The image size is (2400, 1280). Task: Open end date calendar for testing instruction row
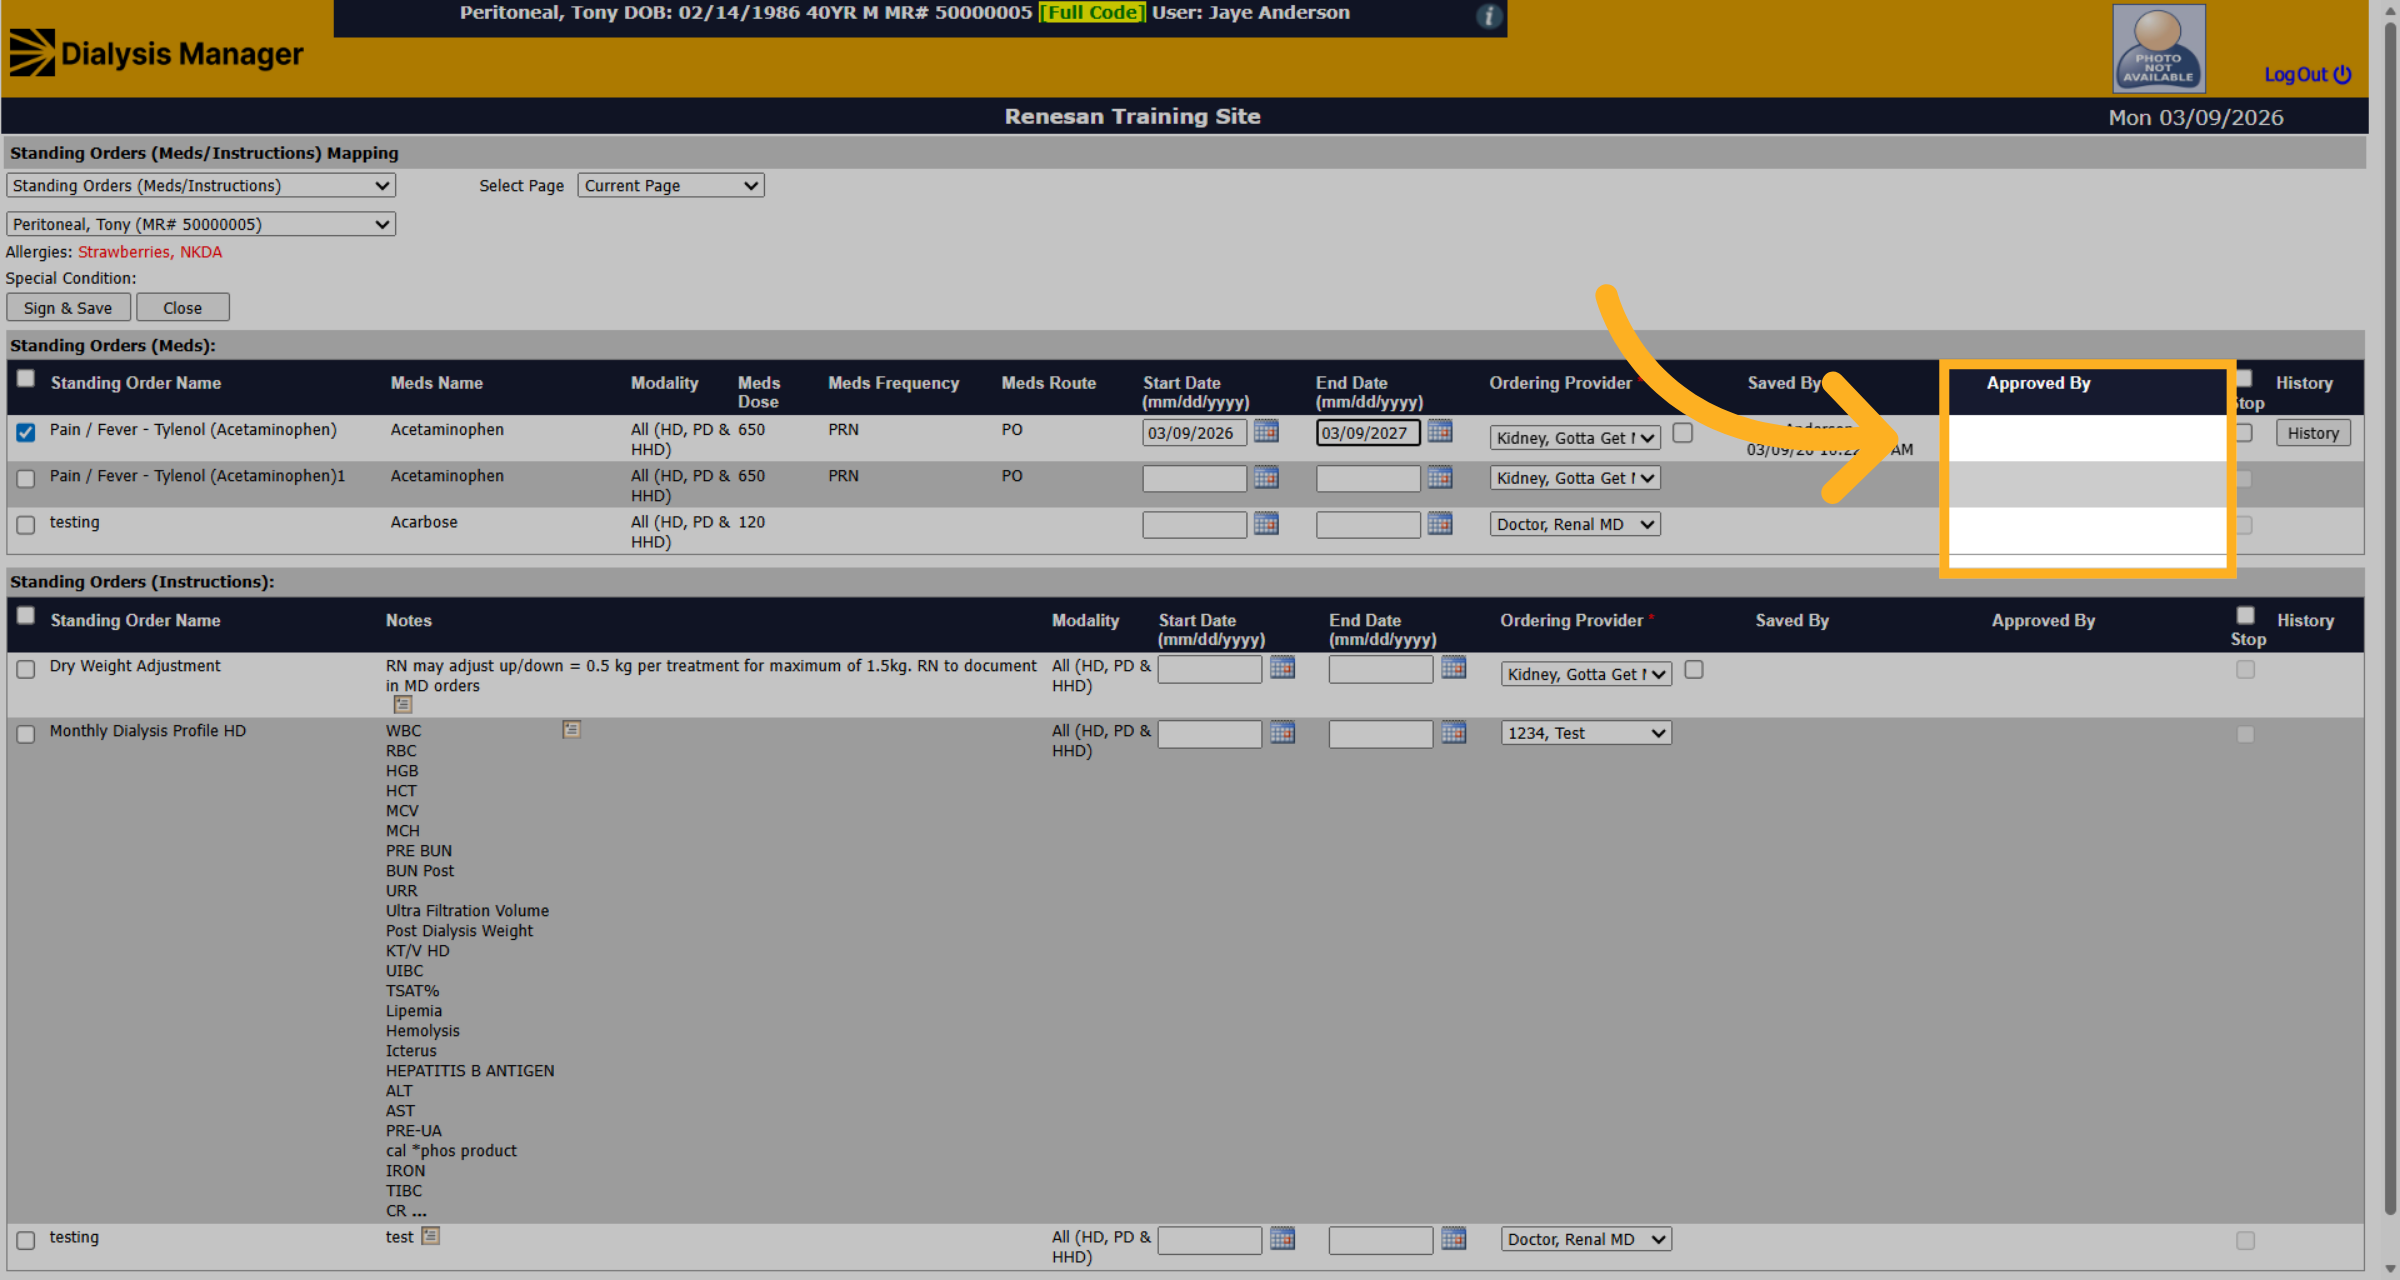[x=1453, y=1239]
